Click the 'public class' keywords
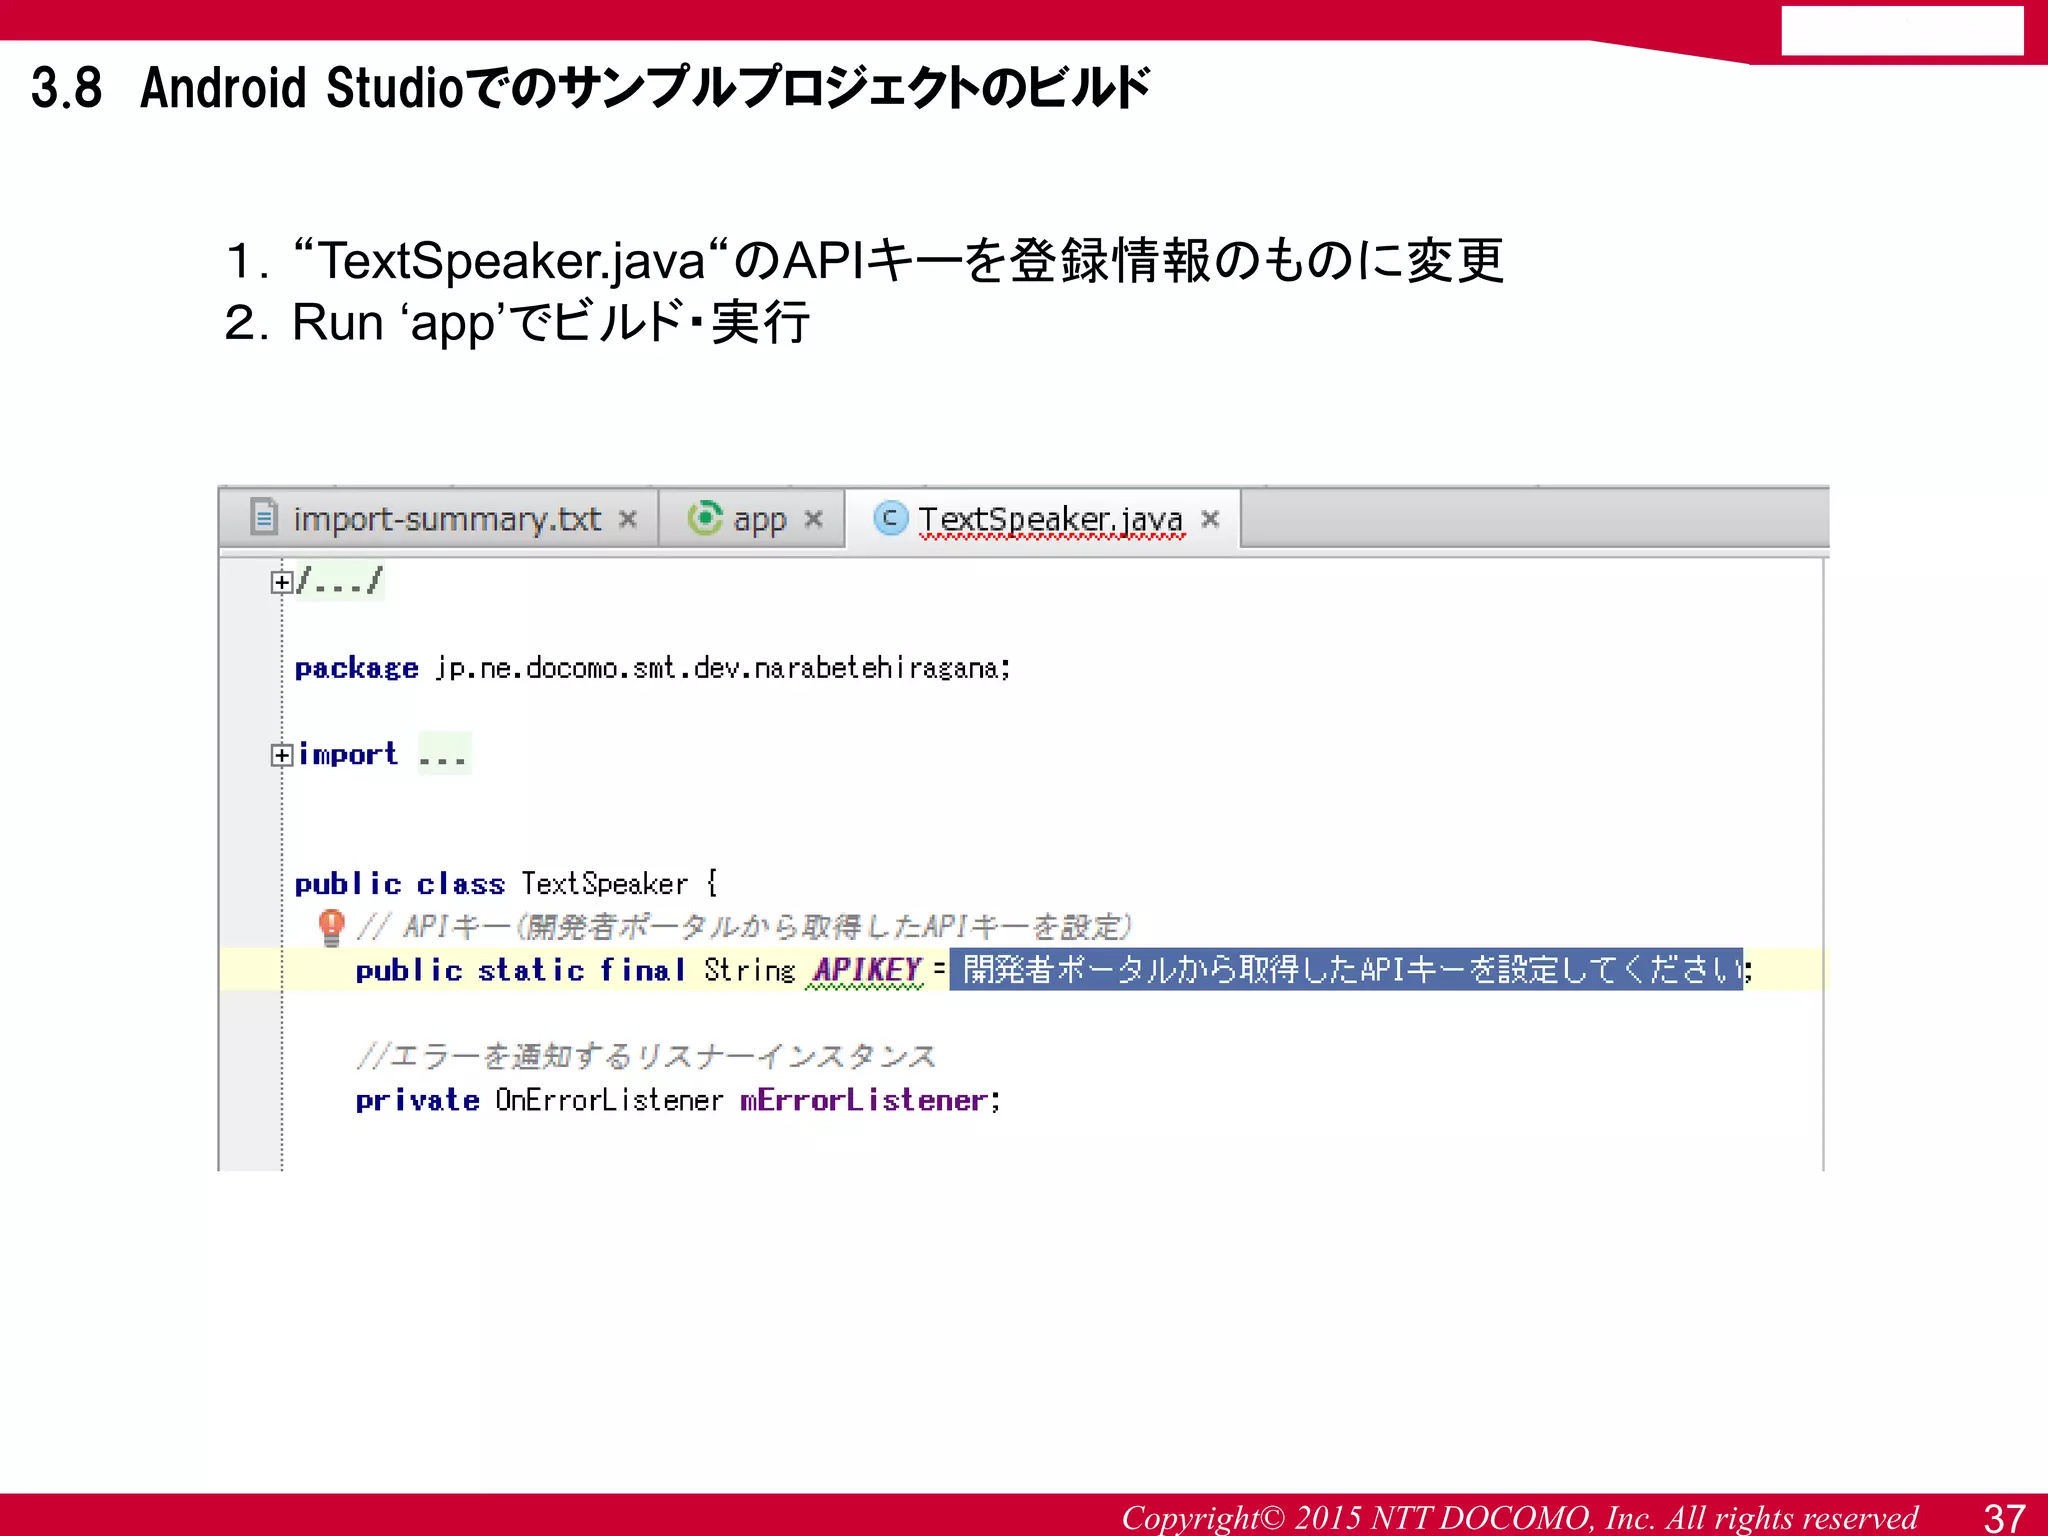 pyautogui.click(x=400, y=884)
